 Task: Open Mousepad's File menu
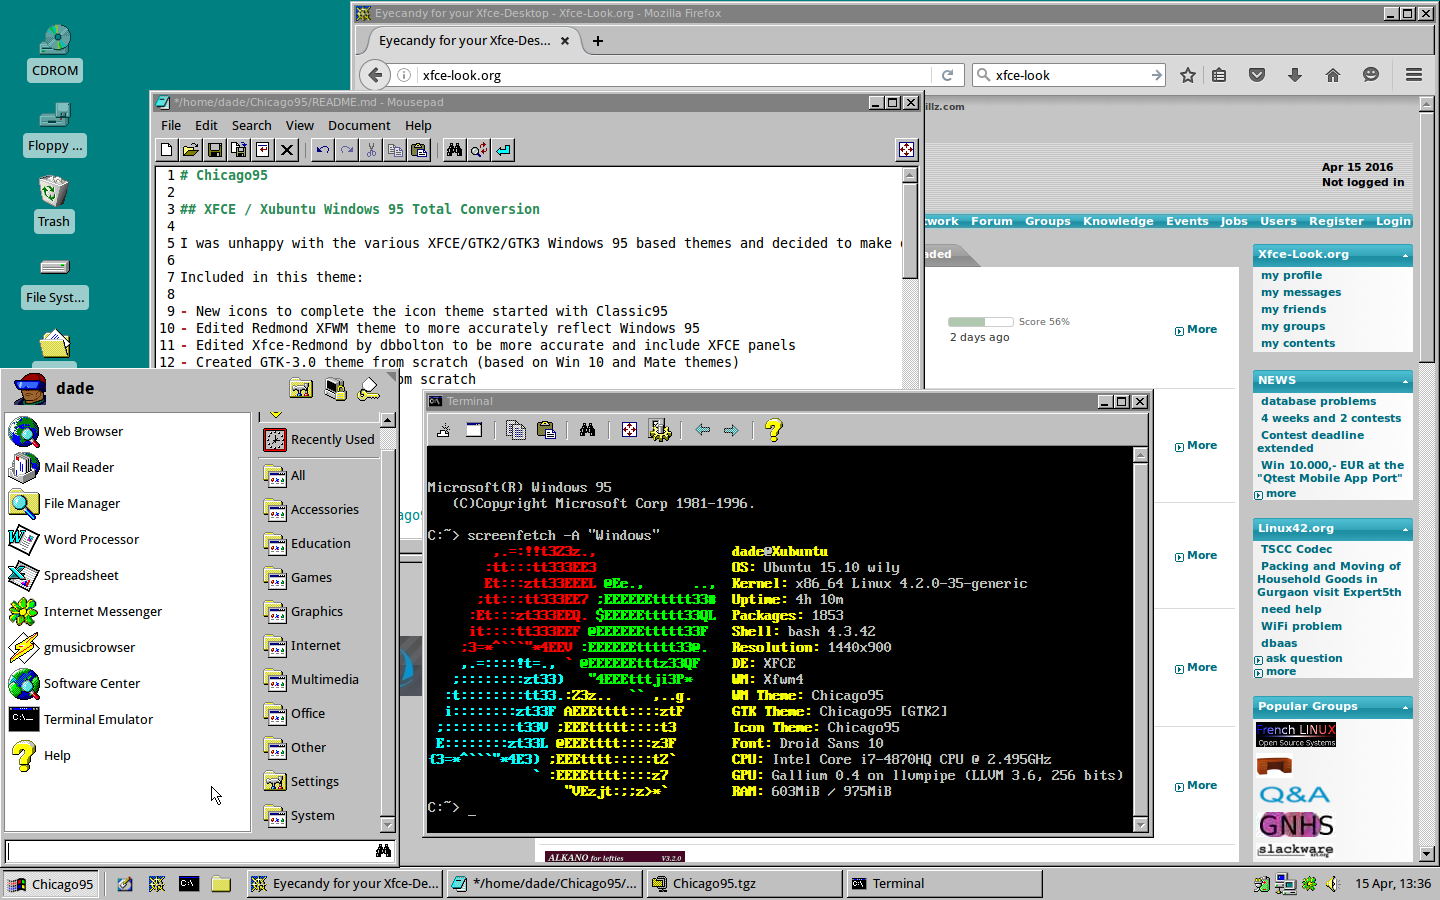point(171,125)
